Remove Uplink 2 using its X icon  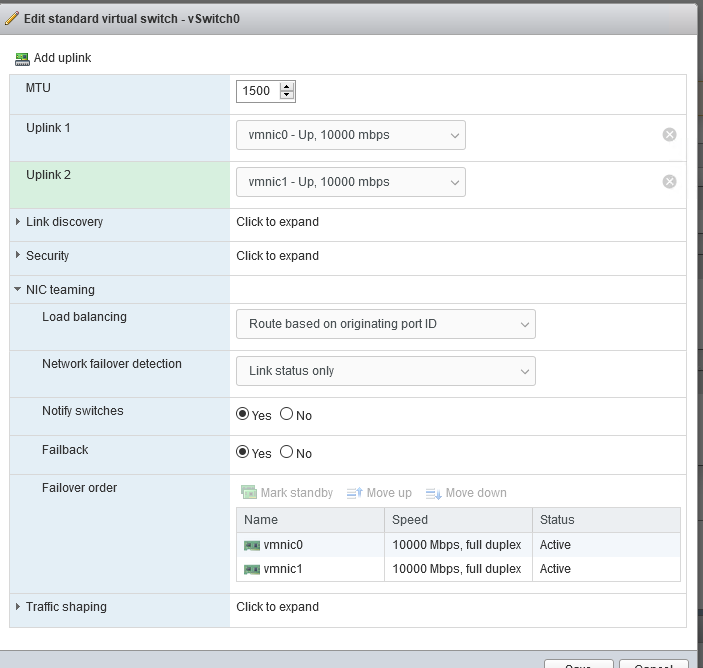[x=669, y=182]
